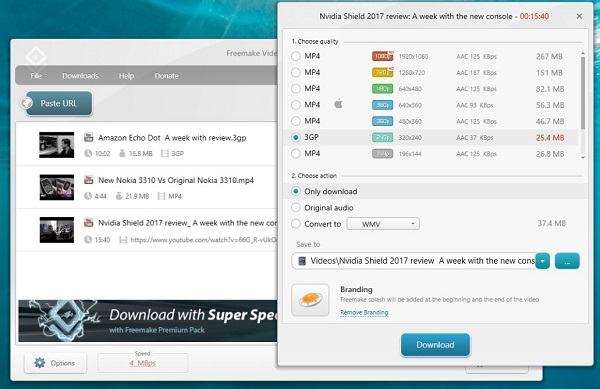Click the gear icon on Options button

[39, 363]
